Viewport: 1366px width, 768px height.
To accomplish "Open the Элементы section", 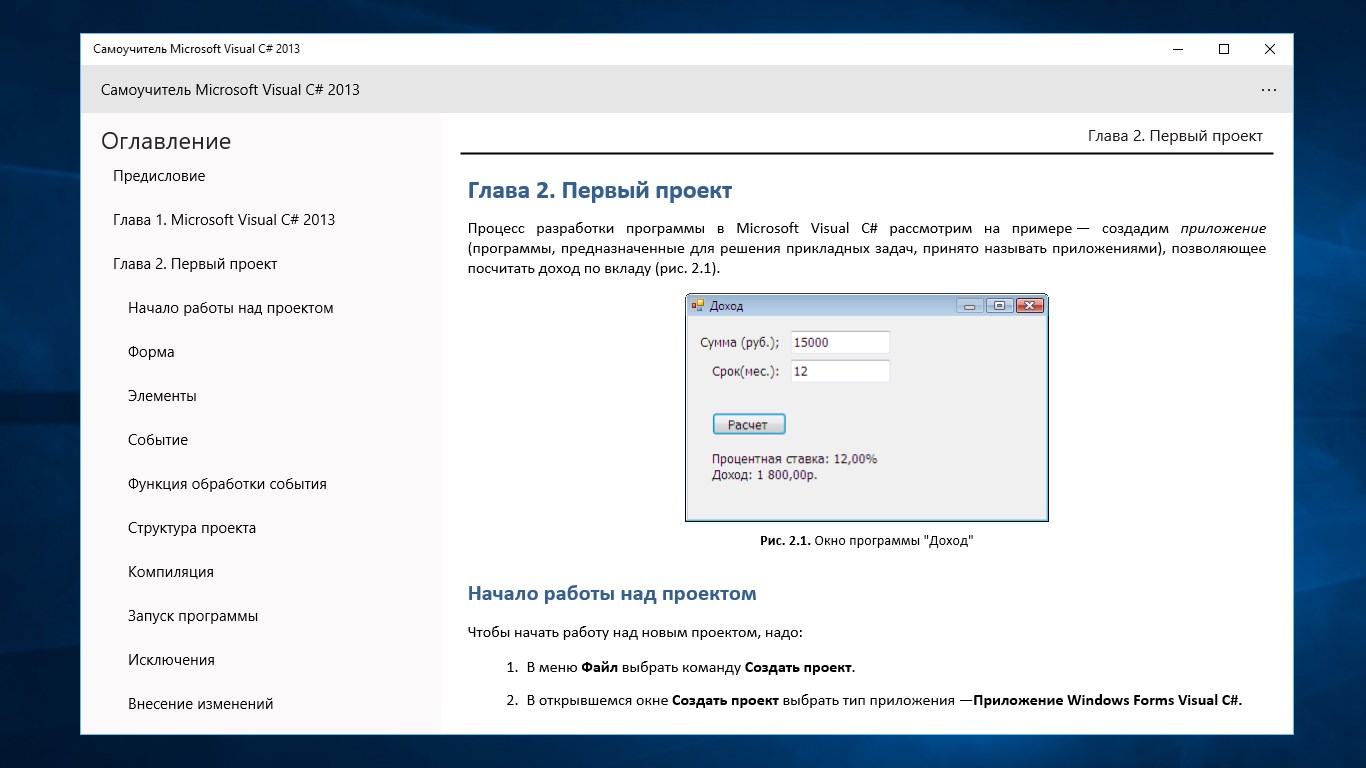I will (162, 396).
